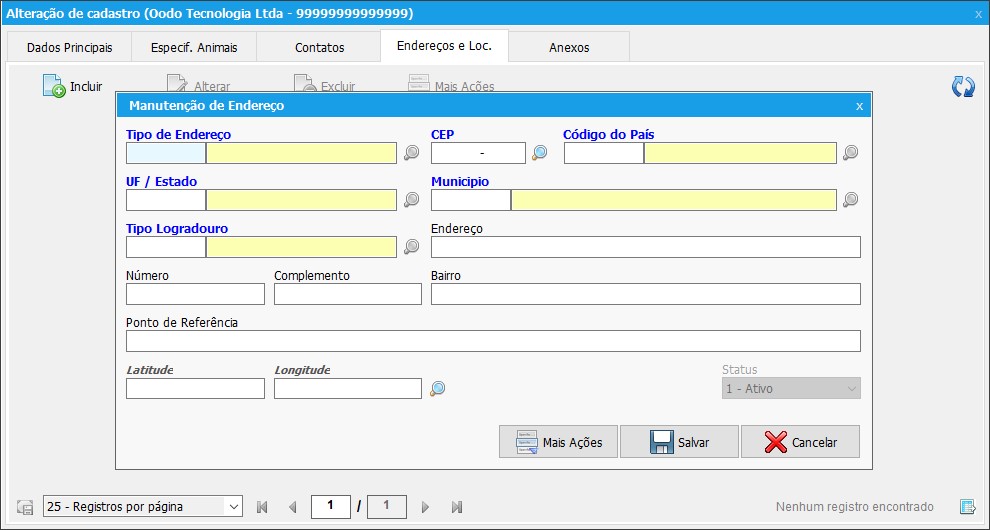Open Municipio lookup magnifier
Image resolution: width=990 pixels, height=530 pixels.
pyautogui.click(x=851, y=200)
